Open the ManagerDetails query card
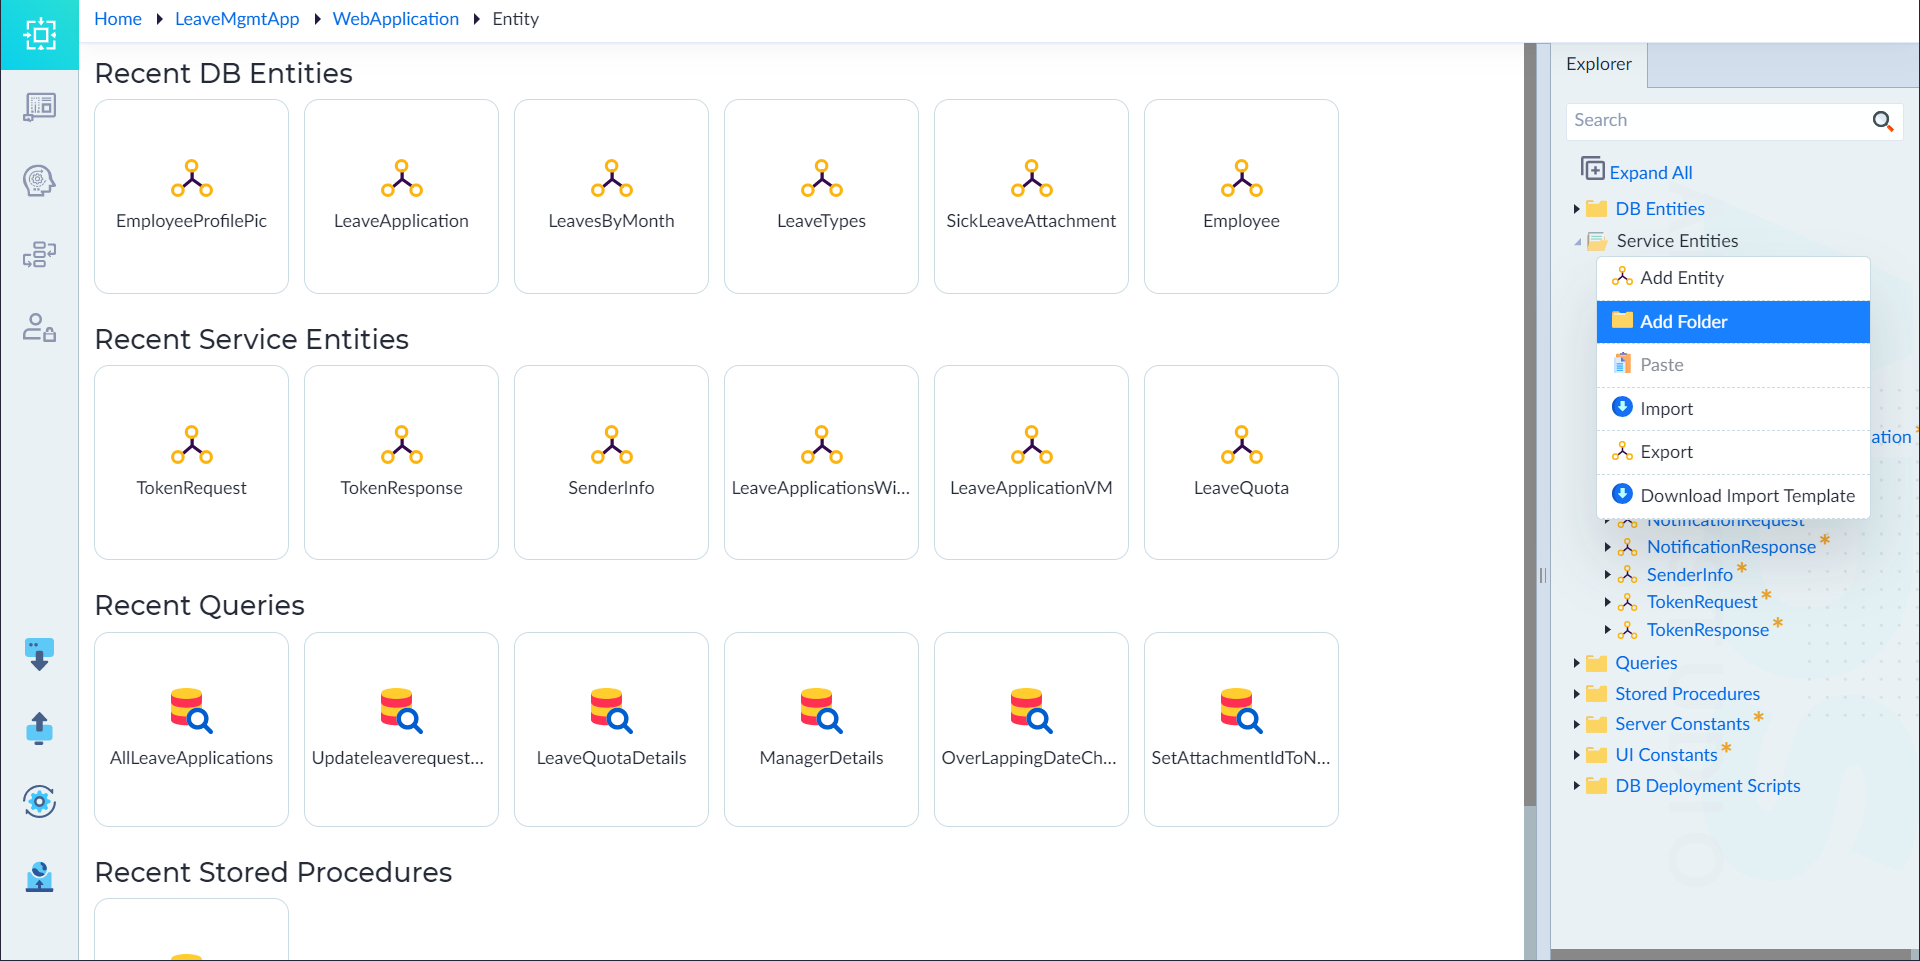This screenshot has width=1920, height=961. pos(821,729)
